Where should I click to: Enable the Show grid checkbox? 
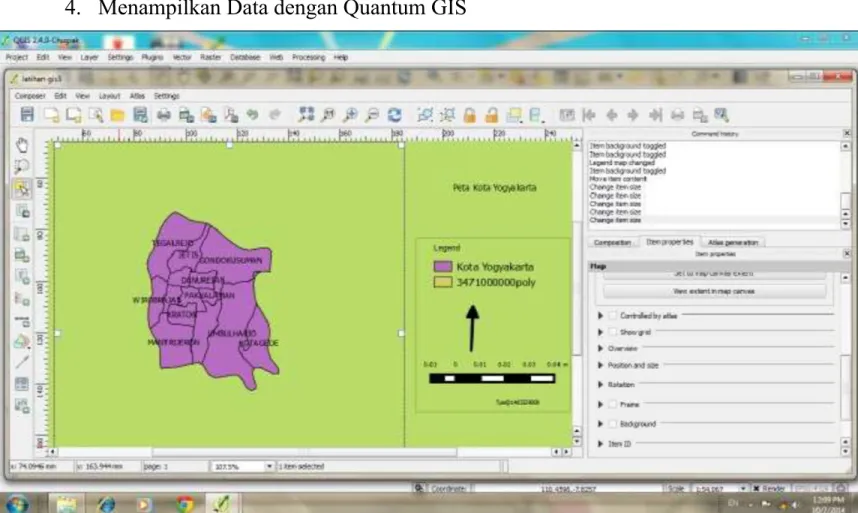point(613,332)
